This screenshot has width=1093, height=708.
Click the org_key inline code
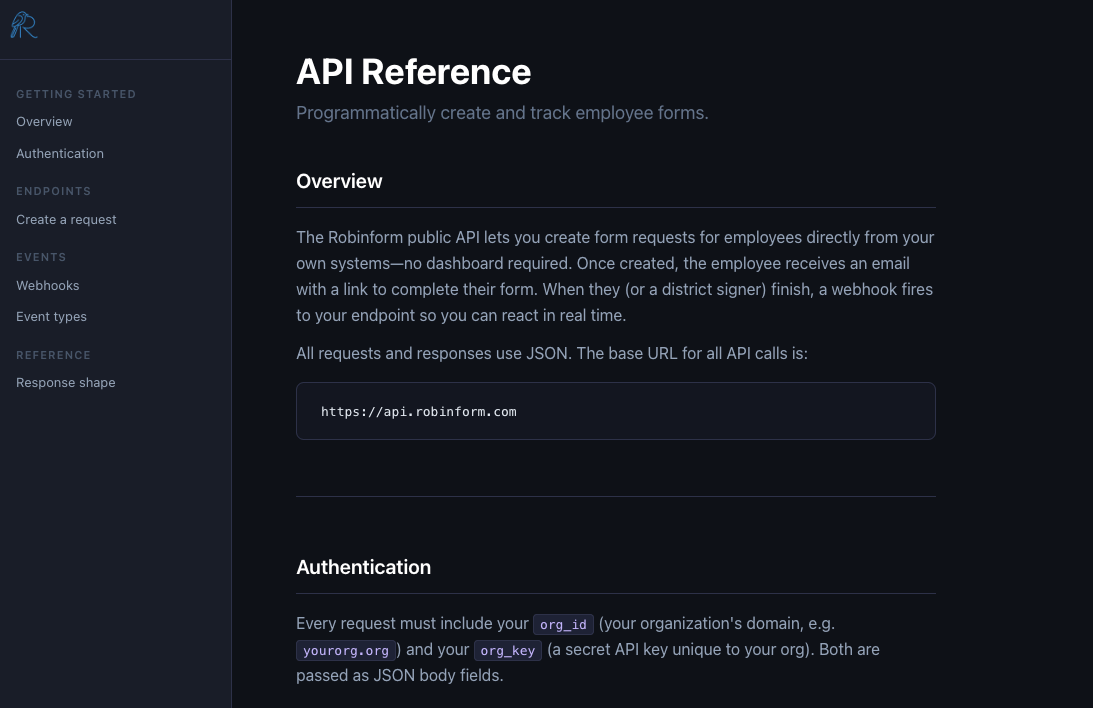click(x=507, y=650)
